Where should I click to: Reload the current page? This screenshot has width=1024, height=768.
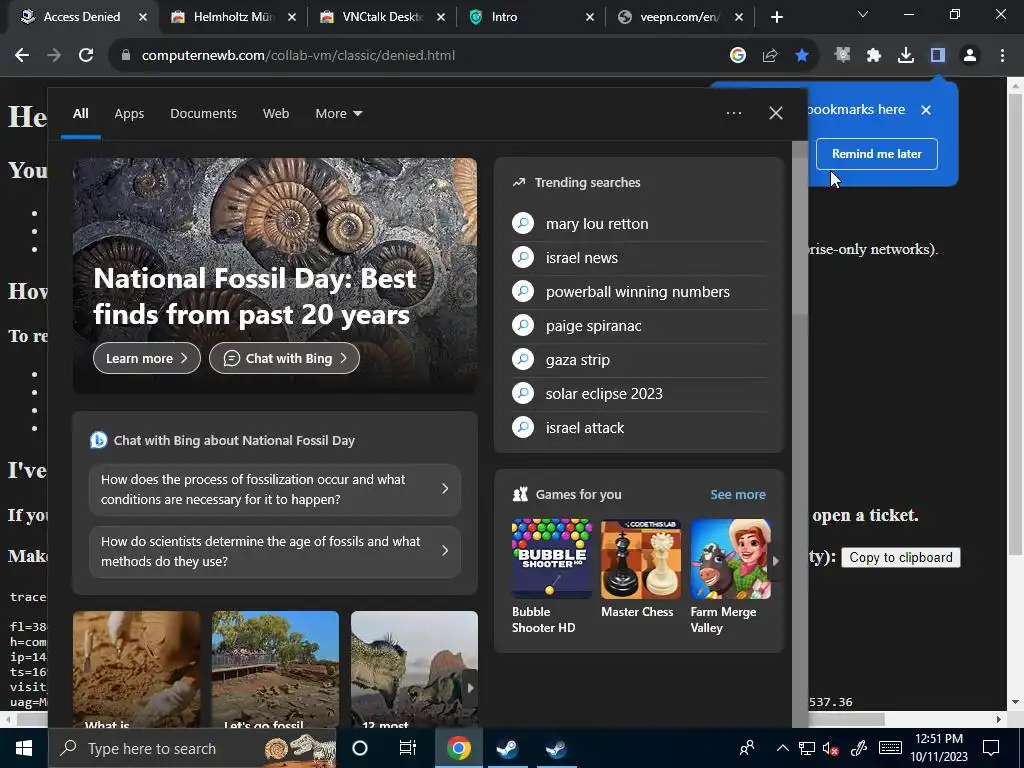click(x=86, y=56)
